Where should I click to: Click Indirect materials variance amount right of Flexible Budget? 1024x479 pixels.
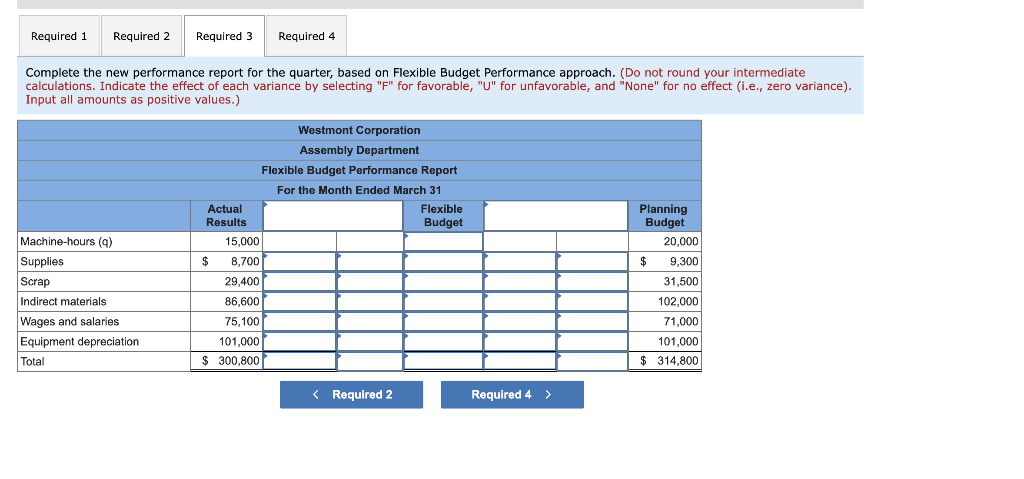tap(520, 301)
